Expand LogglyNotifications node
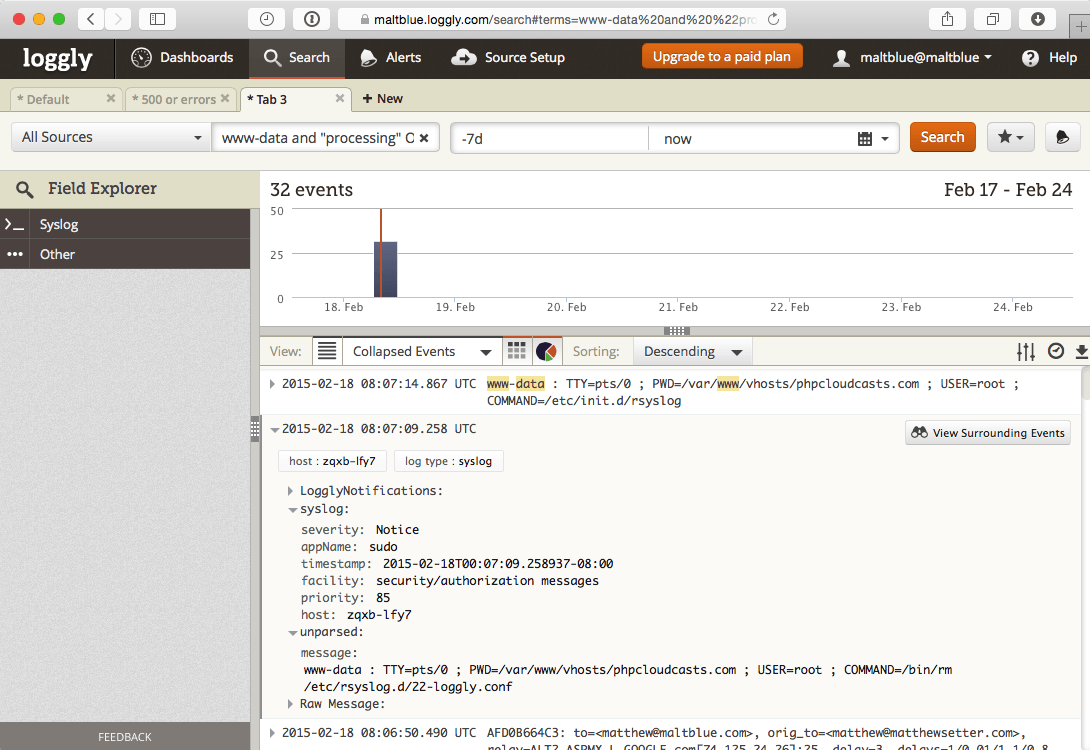1090x750 pixels. [291, 491]
